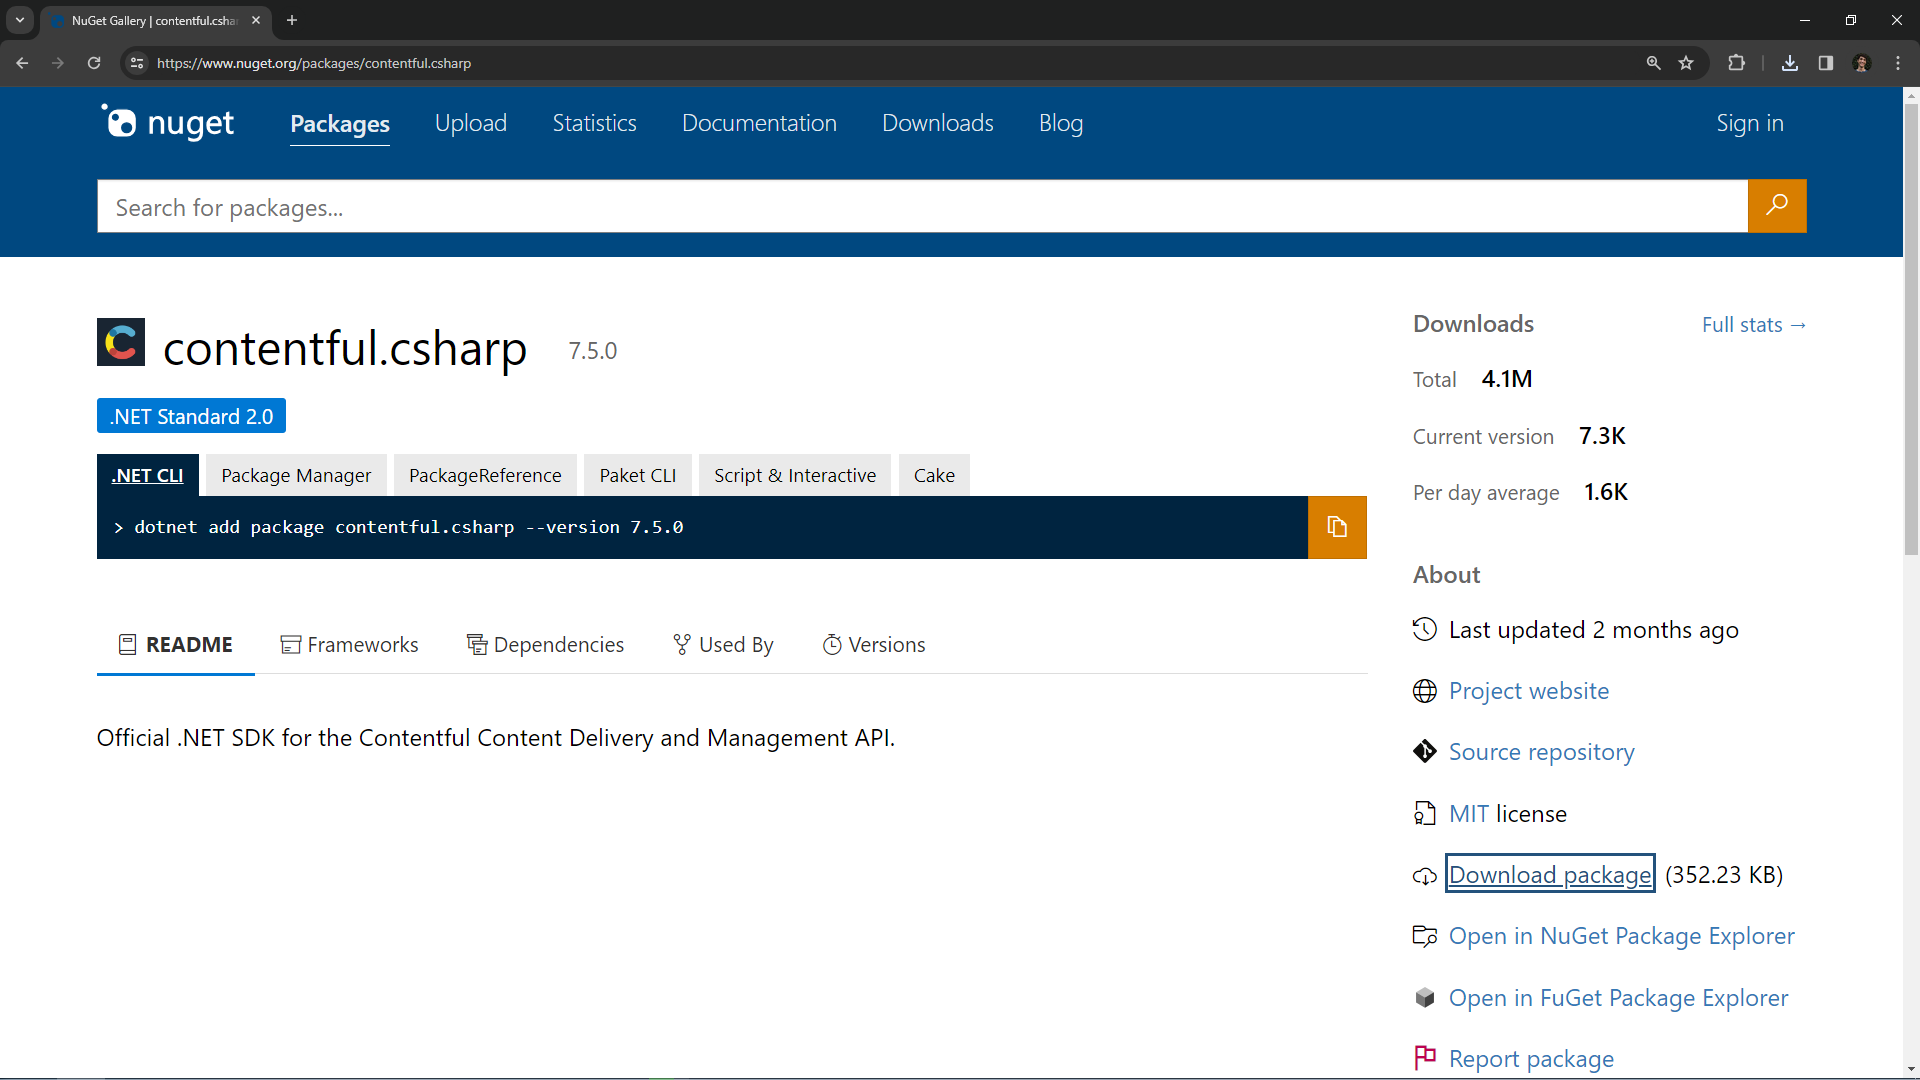Open the Frameworks section

coord(349,645)
